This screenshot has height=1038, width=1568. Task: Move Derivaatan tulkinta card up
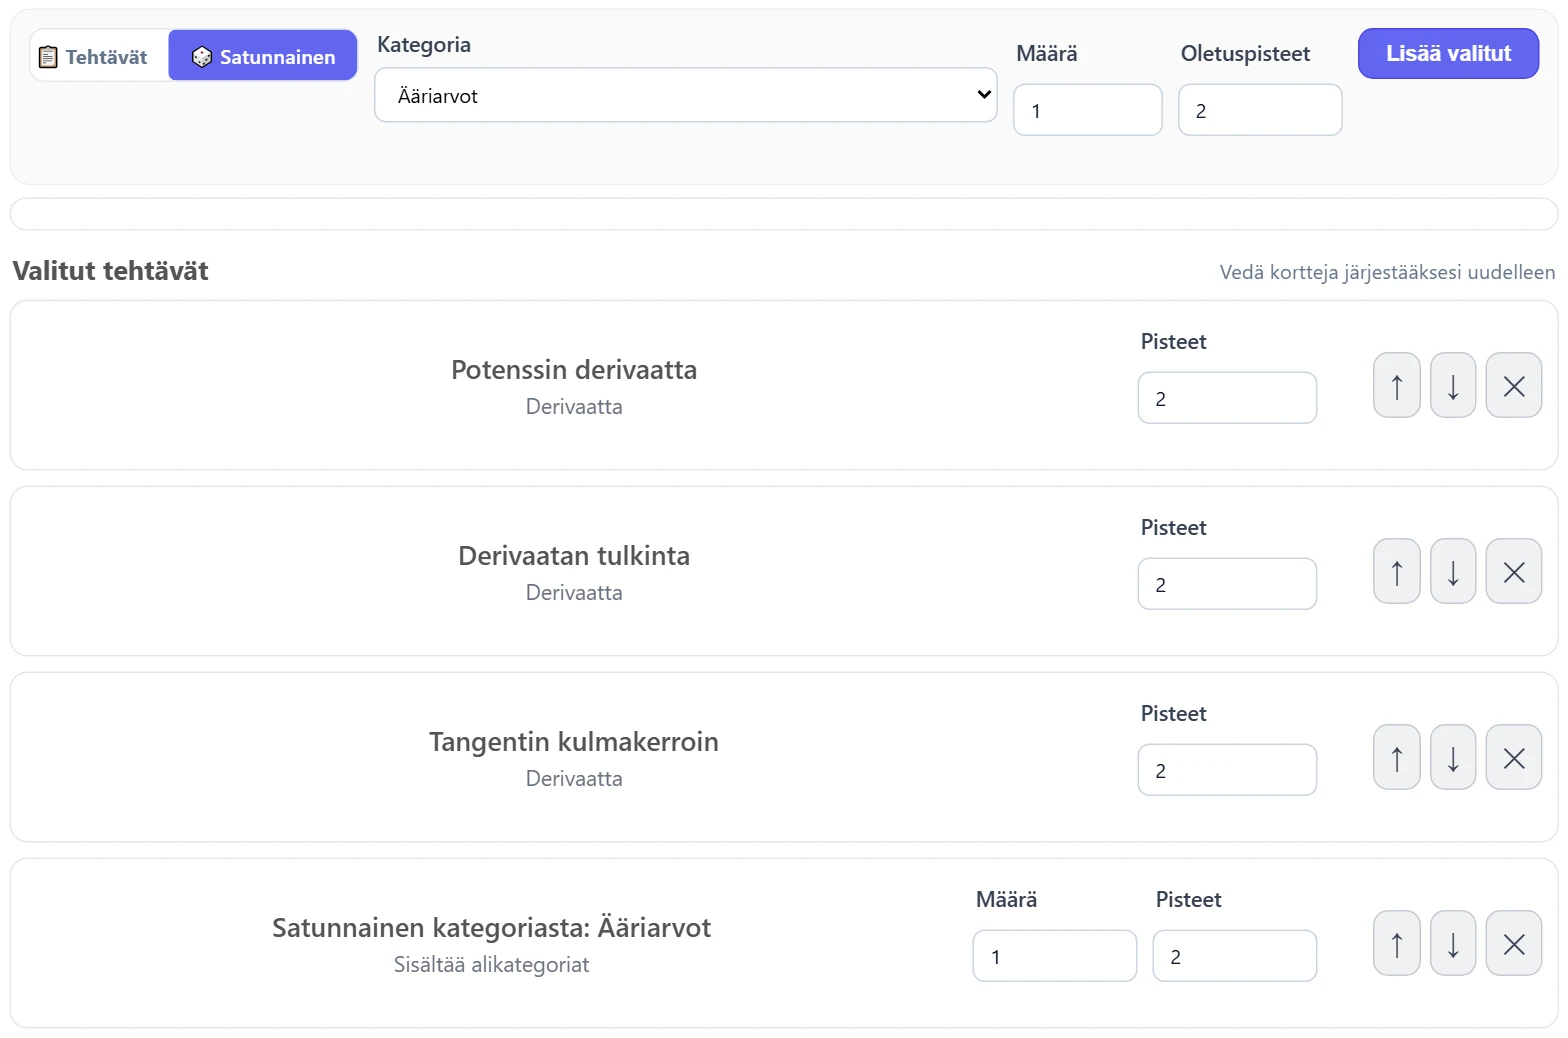coord(1397,571)
